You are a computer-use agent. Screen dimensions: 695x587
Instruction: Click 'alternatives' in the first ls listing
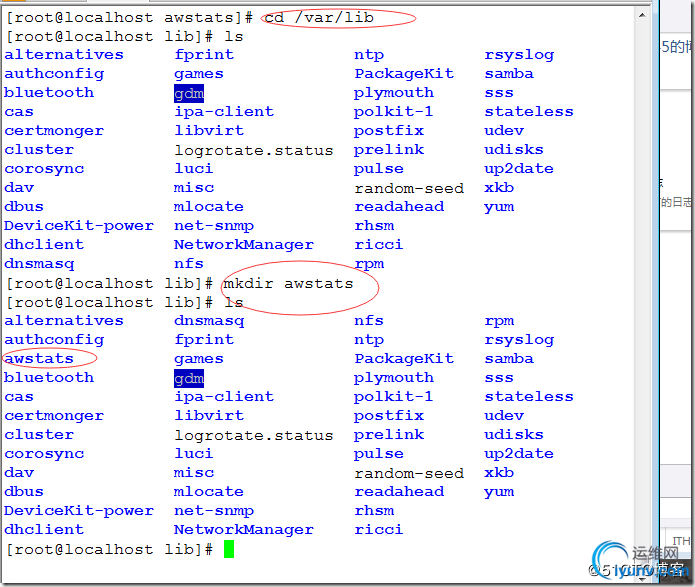pyautogui.click(x=64, y=55)
